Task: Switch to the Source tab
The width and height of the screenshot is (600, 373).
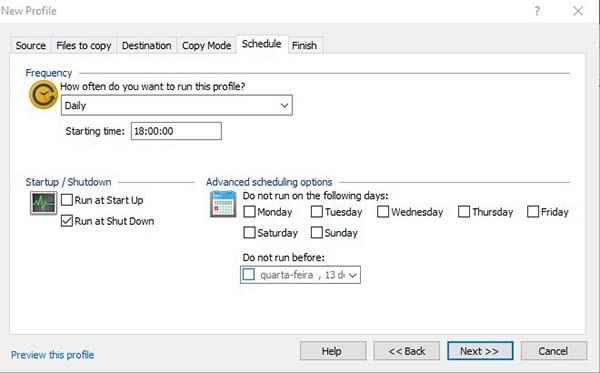Action: click(x=31, y=46)
